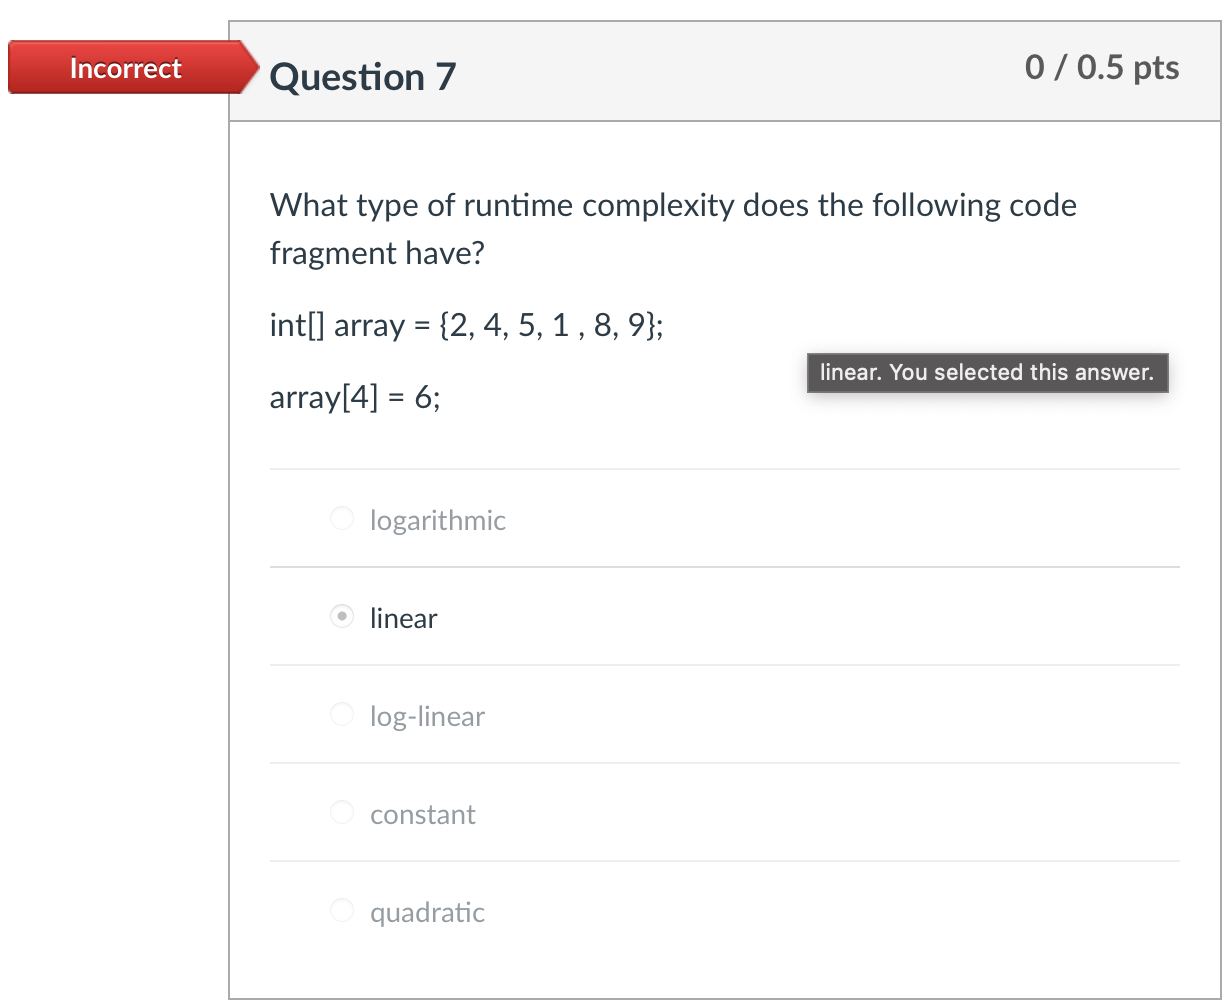Click the quadratic option label text
1226x1002 pixels.
click(x=428, y=911)
